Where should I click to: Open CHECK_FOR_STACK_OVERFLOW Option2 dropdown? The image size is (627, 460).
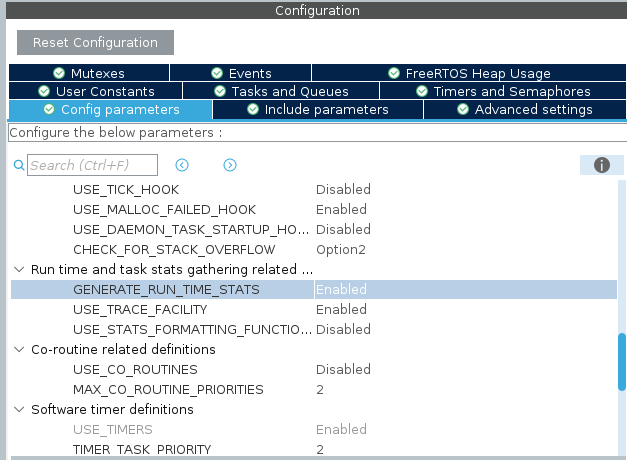click(x=341, y=249)
